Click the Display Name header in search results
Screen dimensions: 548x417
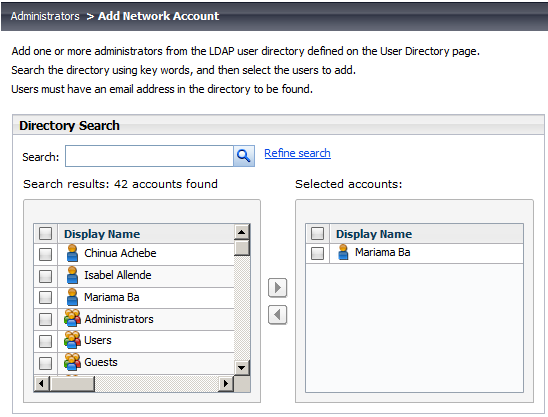click(x=102, y=234)
